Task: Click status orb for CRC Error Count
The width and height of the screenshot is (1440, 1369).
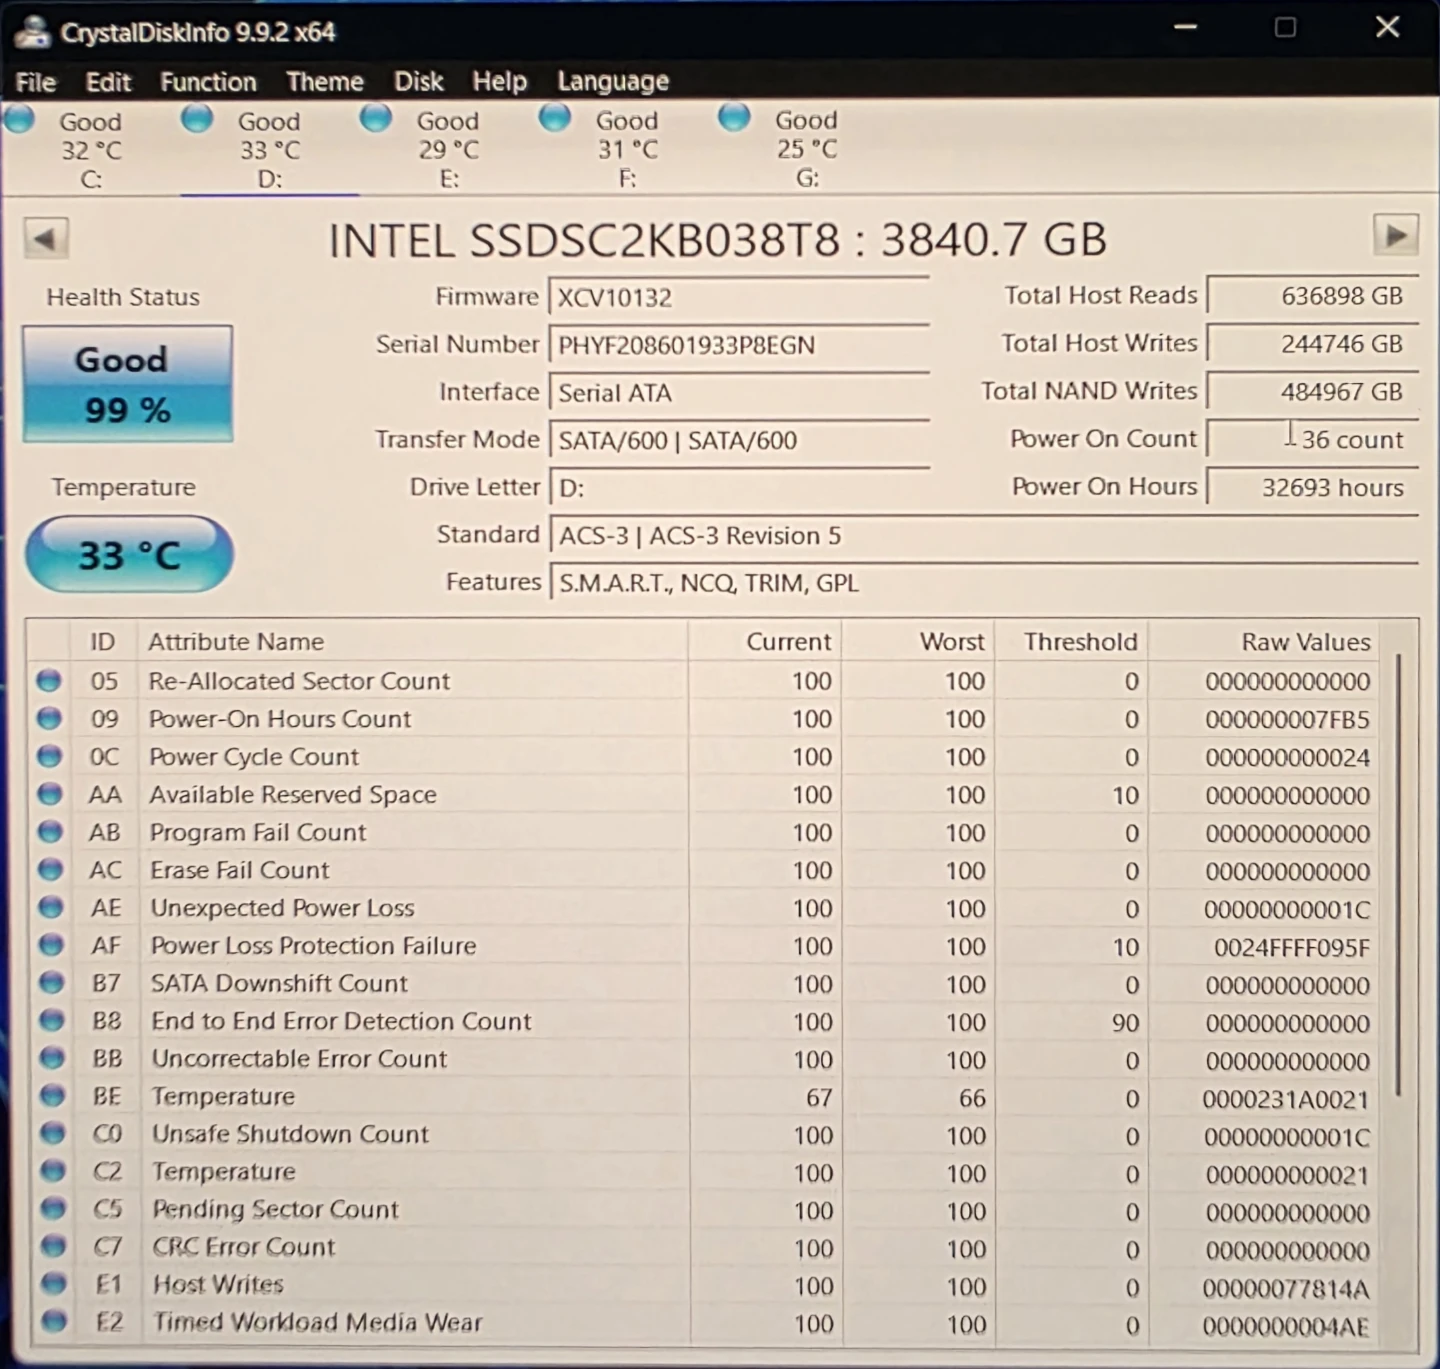Action: [53, 1246]
